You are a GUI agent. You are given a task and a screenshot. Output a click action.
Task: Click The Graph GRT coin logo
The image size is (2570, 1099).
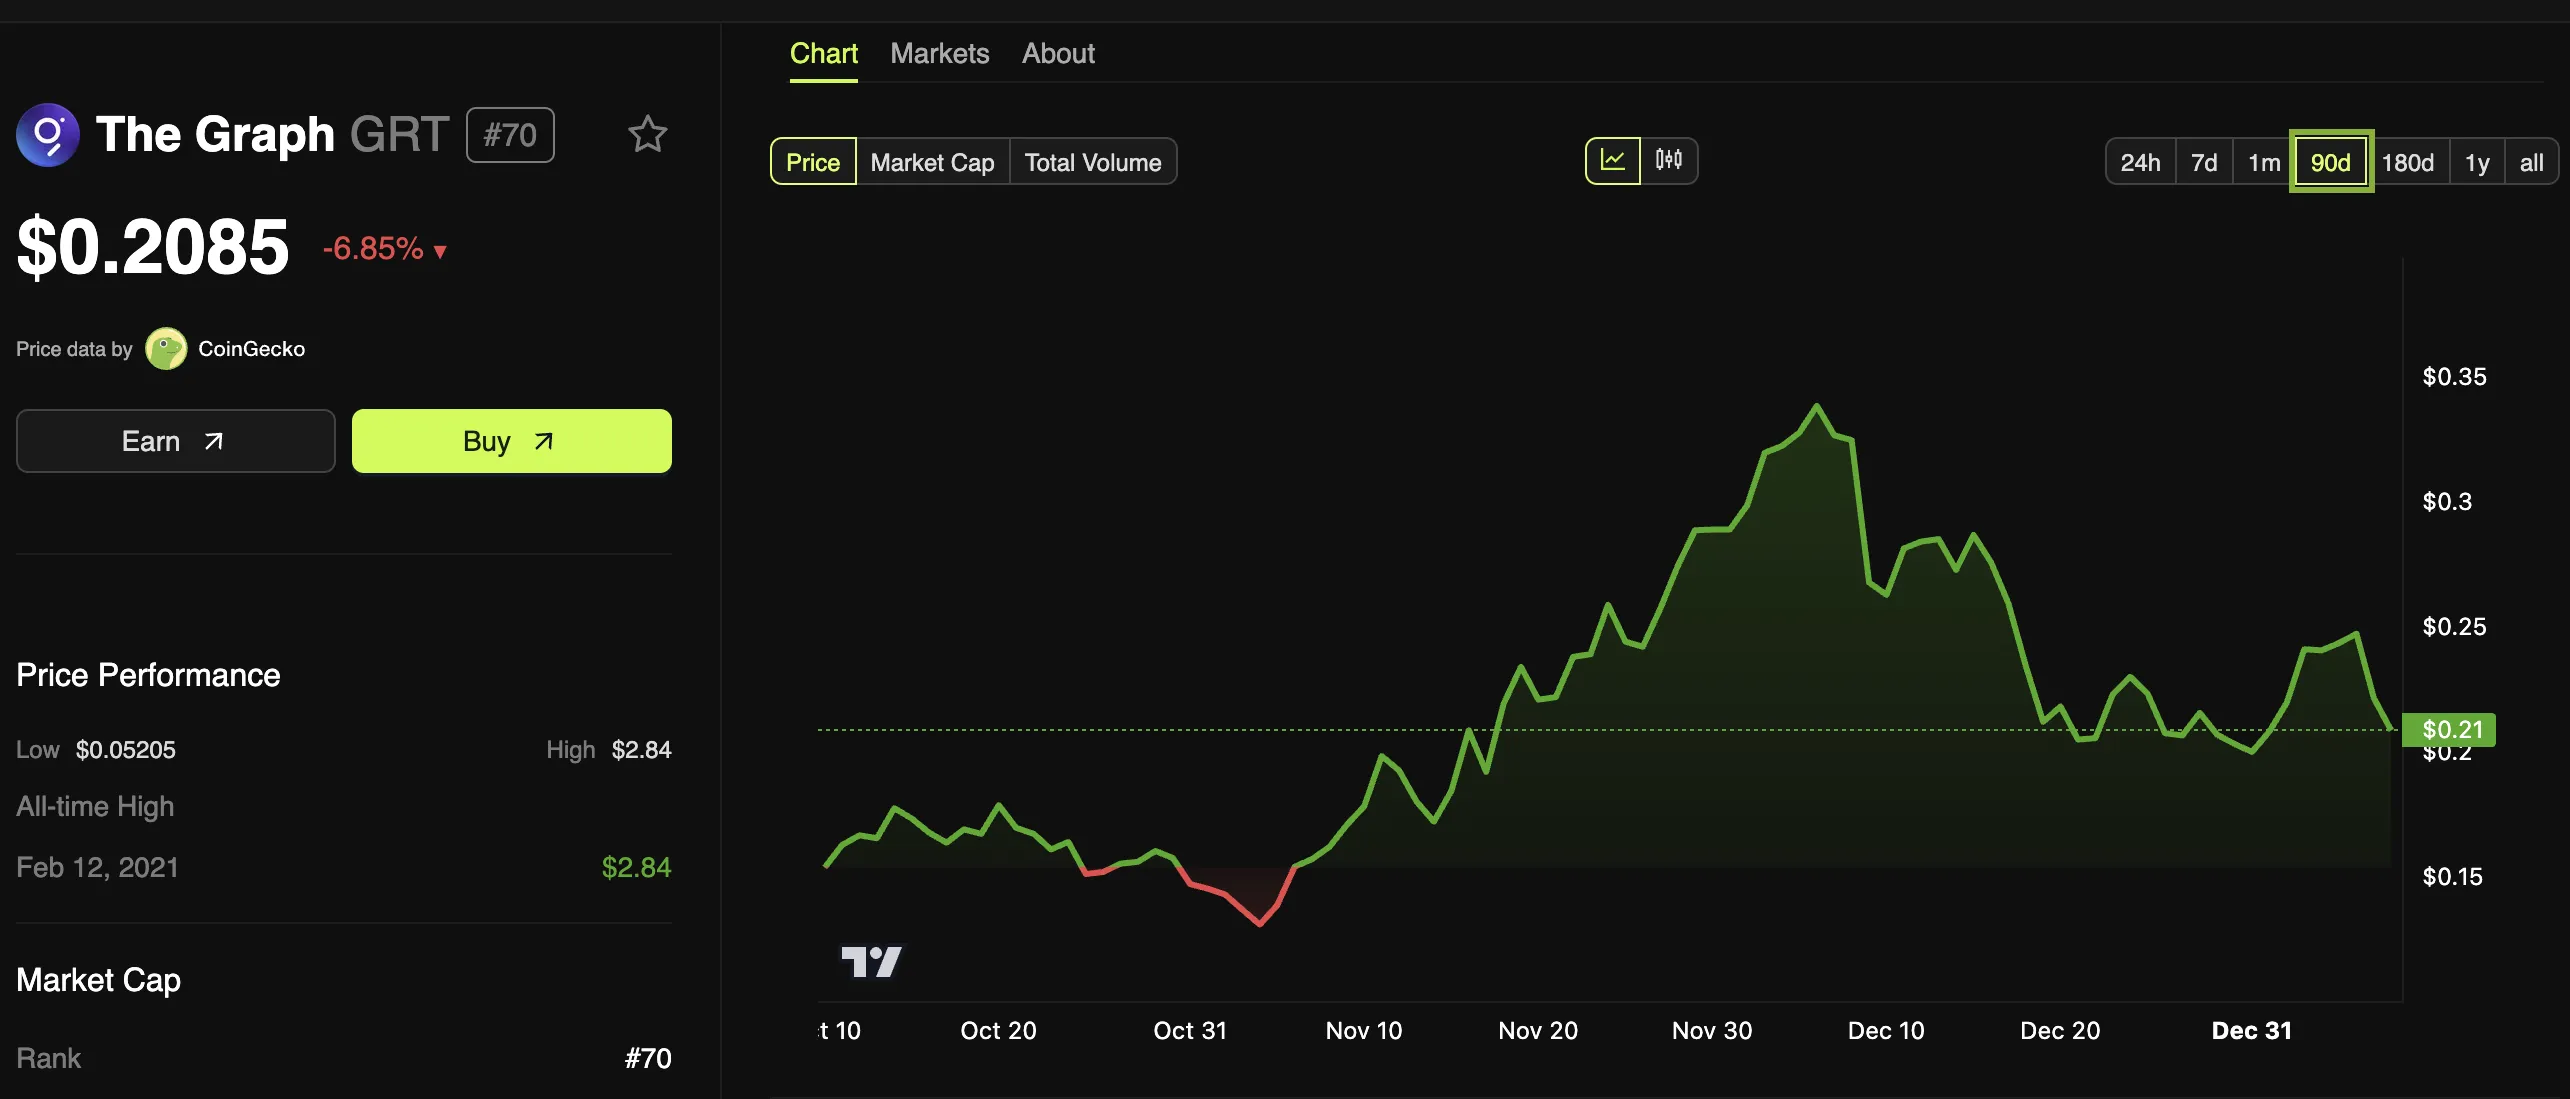(47, 135)
